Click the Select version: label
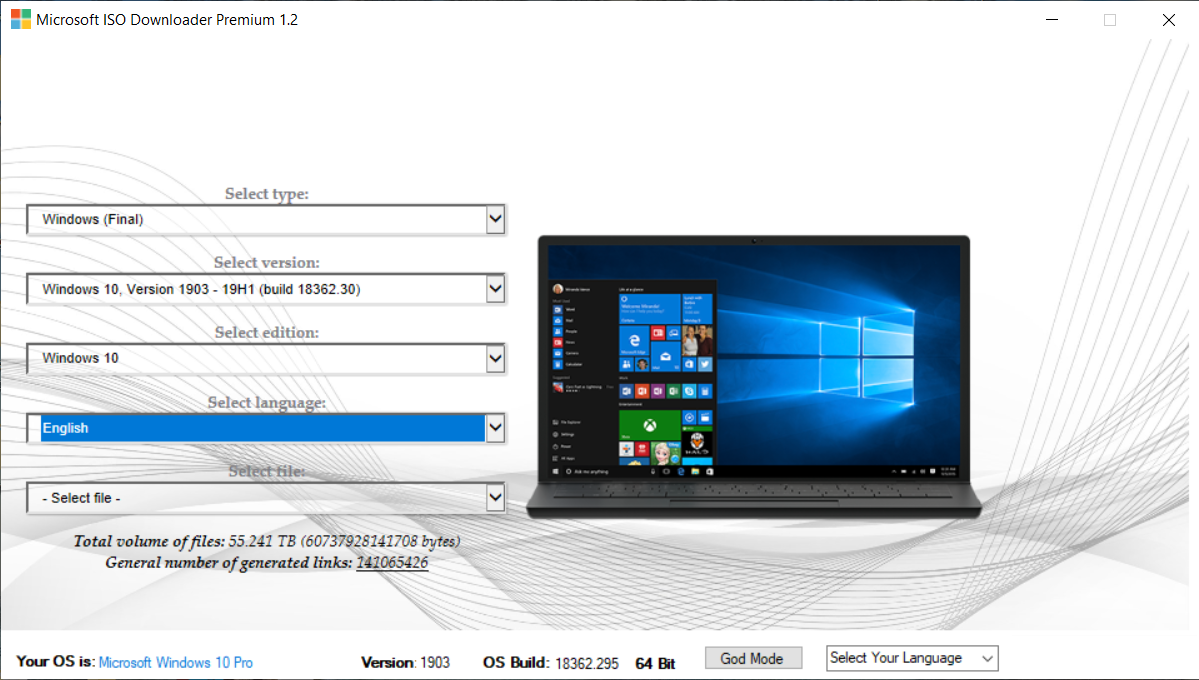 coord(267,263)
